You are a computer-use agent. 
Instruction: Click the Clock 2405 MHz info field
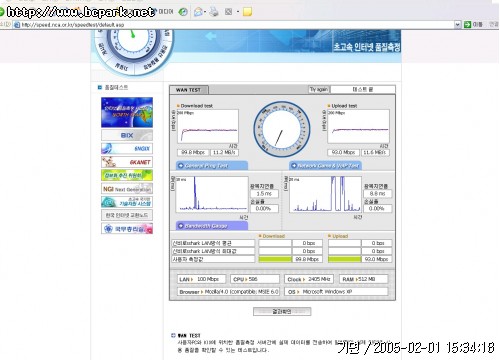click(309, 279)
